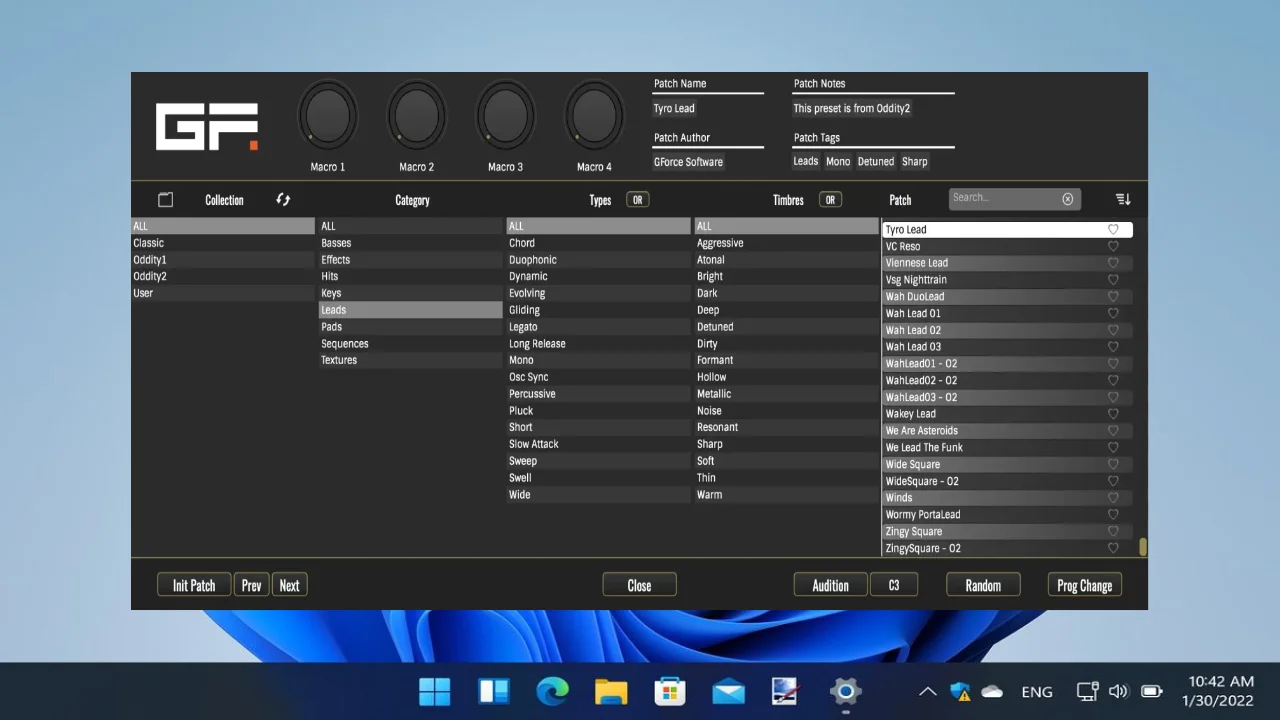The height and width of the screenshot is (720, 1280).
Task: Favorite the Wah DuoLead patch heart
Action: click(x=1113, y=297)
